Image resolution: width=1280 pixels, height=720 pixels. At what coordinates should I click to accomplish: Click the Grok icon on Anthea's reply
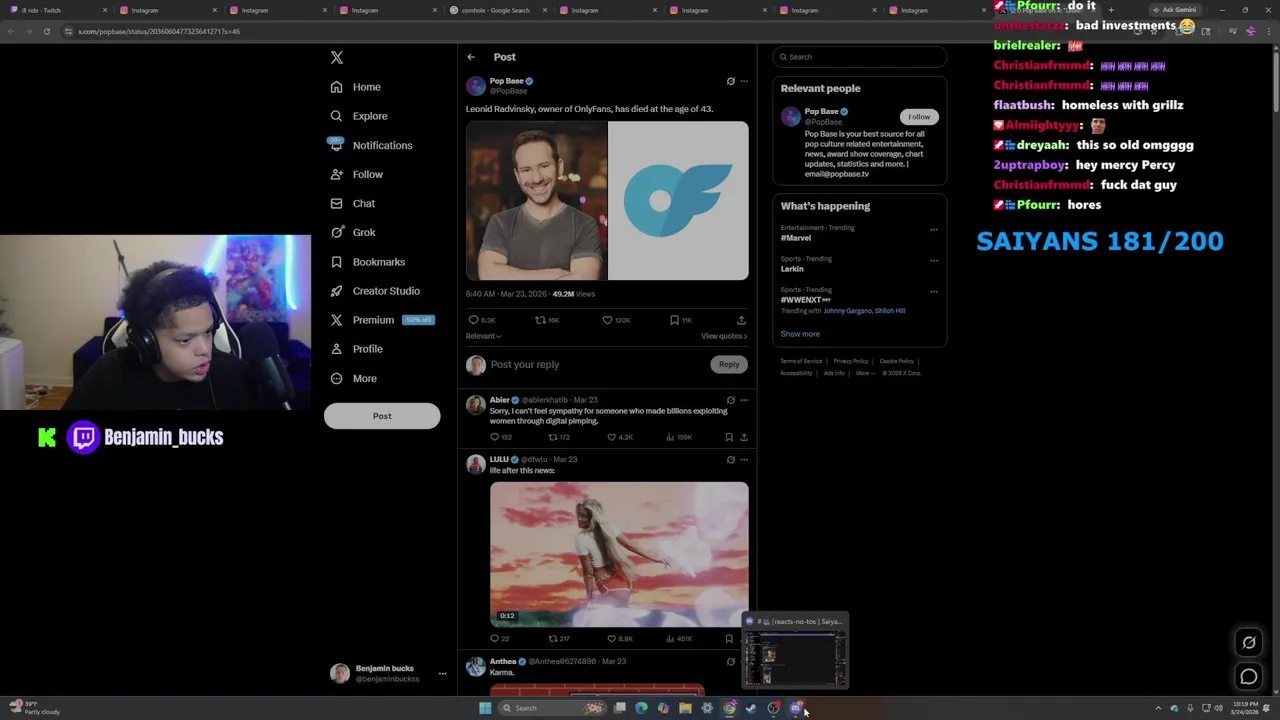(x=730, y=662)
